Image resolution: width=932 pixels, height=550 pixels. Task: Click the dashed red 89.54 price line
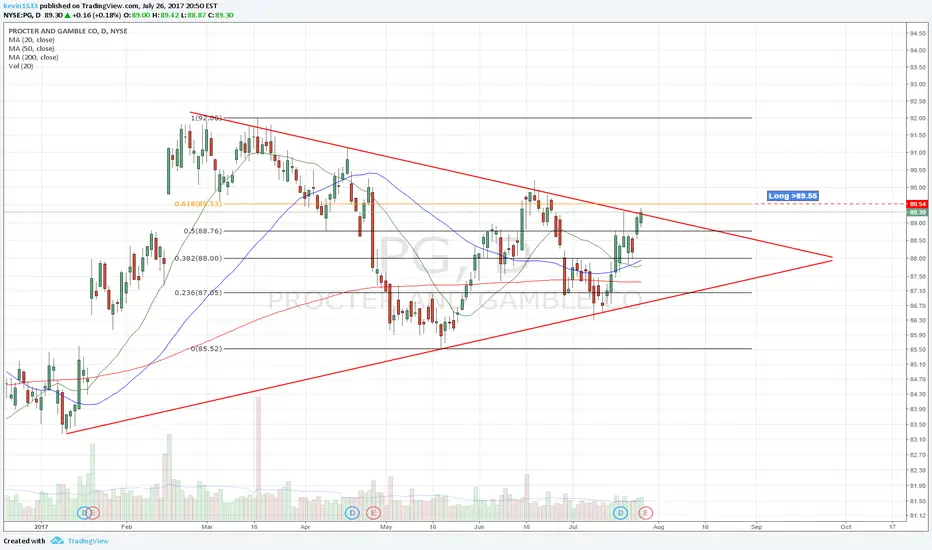click(x=830, y=204)
